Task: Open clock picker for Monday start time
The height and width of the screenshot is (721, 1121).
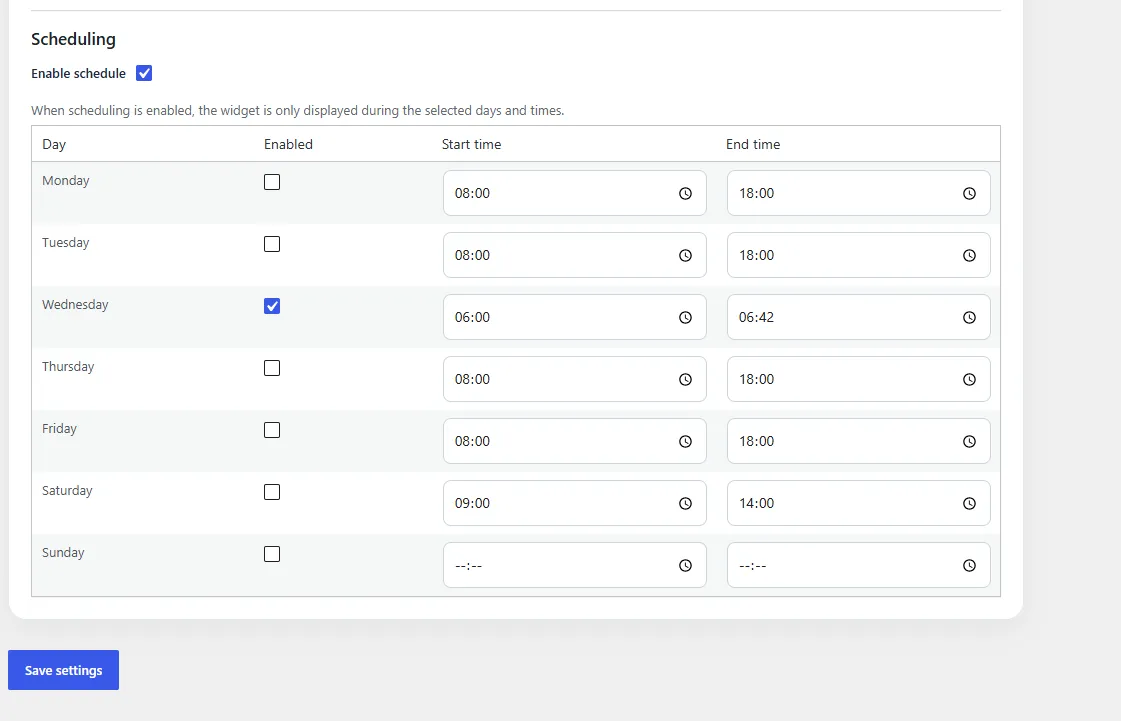Action: point(685,193)
